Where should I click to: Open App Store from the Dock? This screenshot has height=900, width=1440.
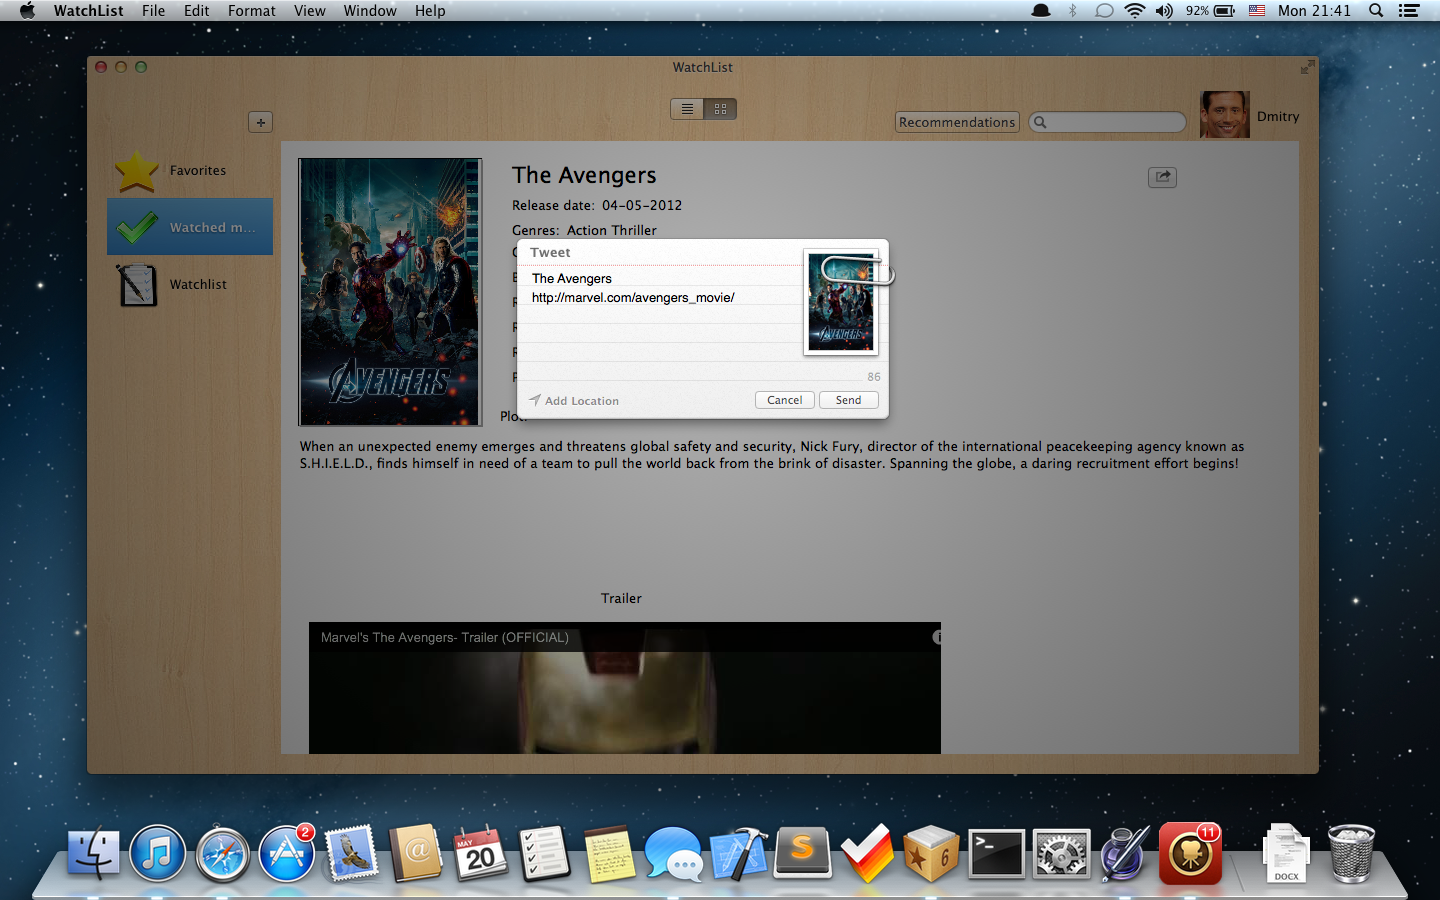[x=287, y=855]
